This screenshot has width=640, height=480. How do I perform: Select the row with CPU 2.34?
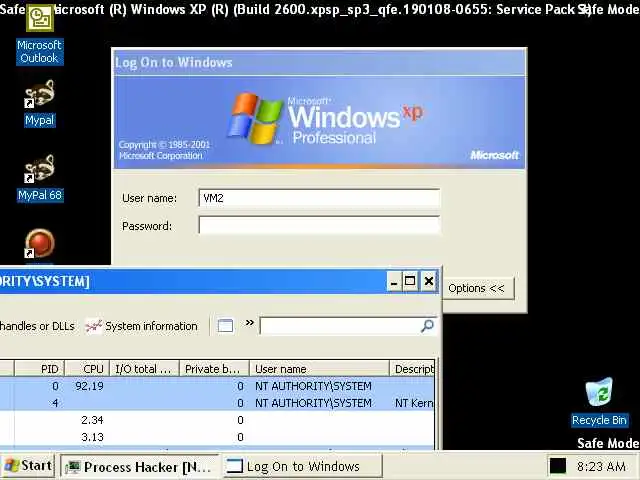(217, 420)
